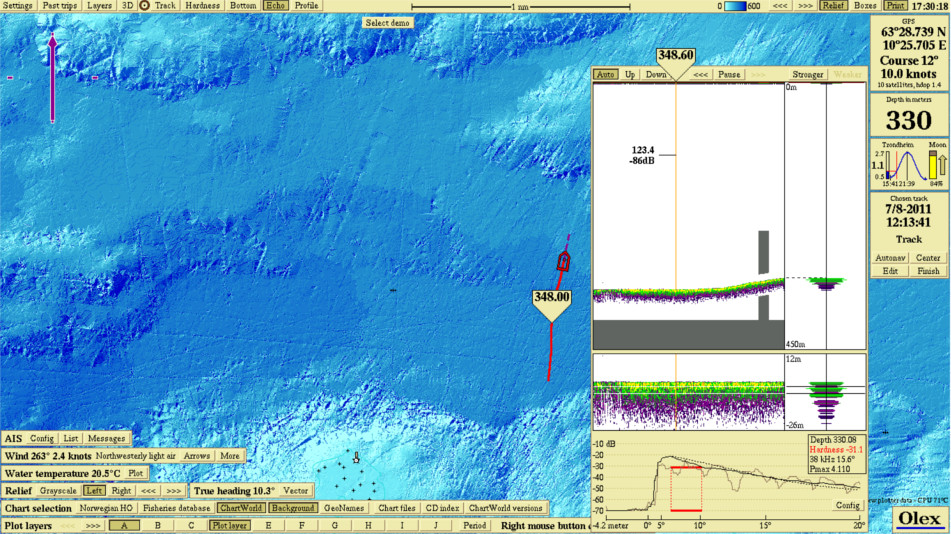This screenshot has width=951, height=534.
Task: Click the depth color scale bar 0-600
Action: click(x=735, y=5)
